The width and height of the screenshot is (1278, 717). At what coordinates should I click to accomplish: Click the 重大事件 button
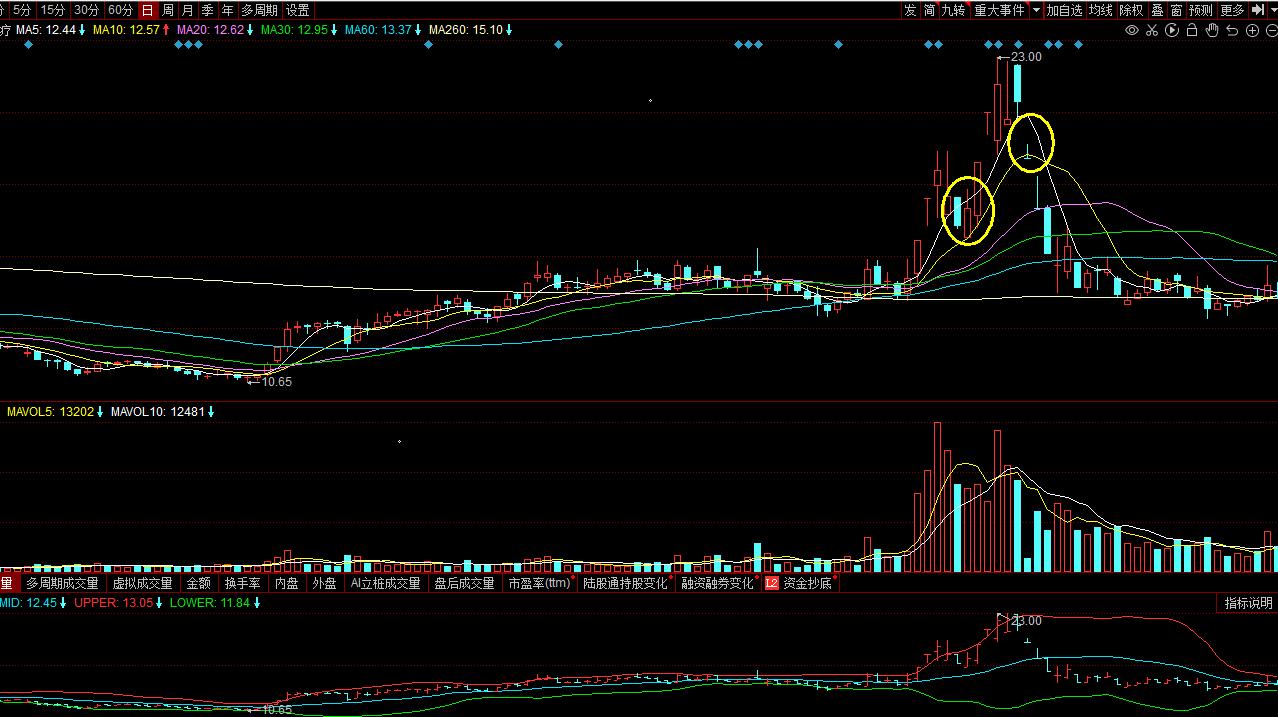click(999, 10)
